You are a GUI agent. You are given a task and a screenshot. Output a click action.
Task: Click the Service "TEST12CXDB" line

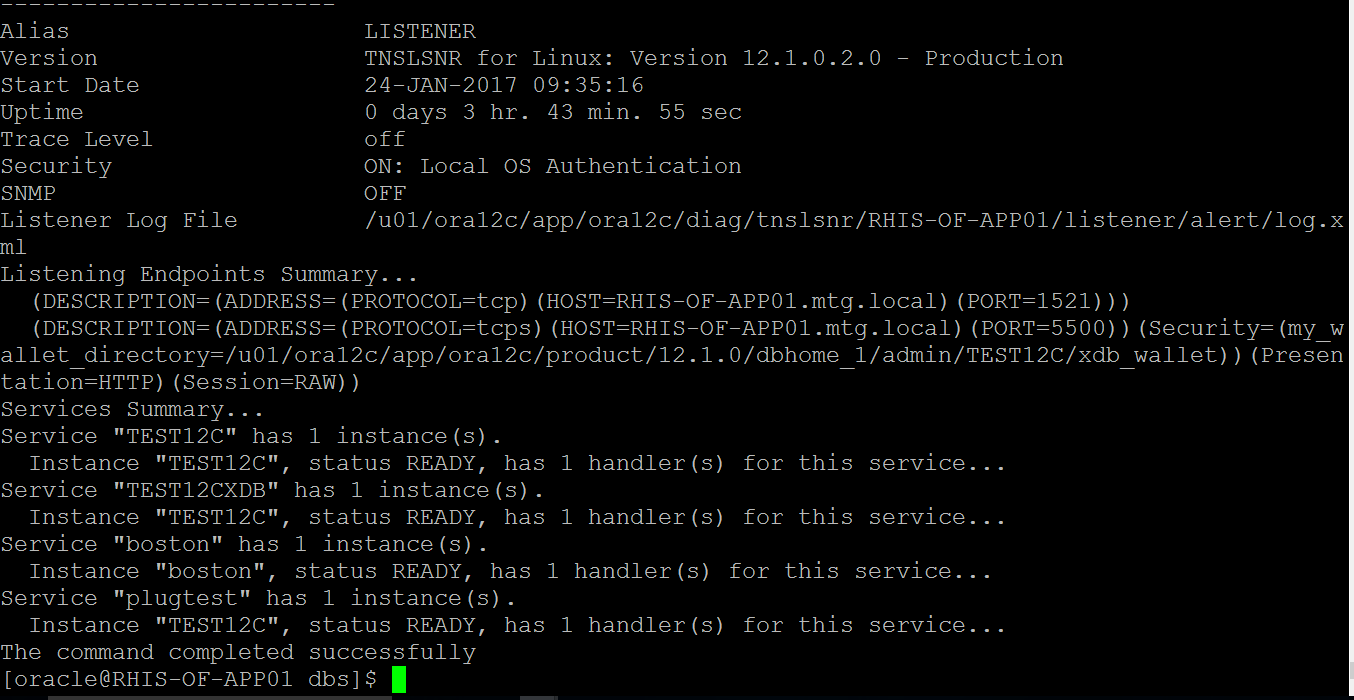coord(272,491)
